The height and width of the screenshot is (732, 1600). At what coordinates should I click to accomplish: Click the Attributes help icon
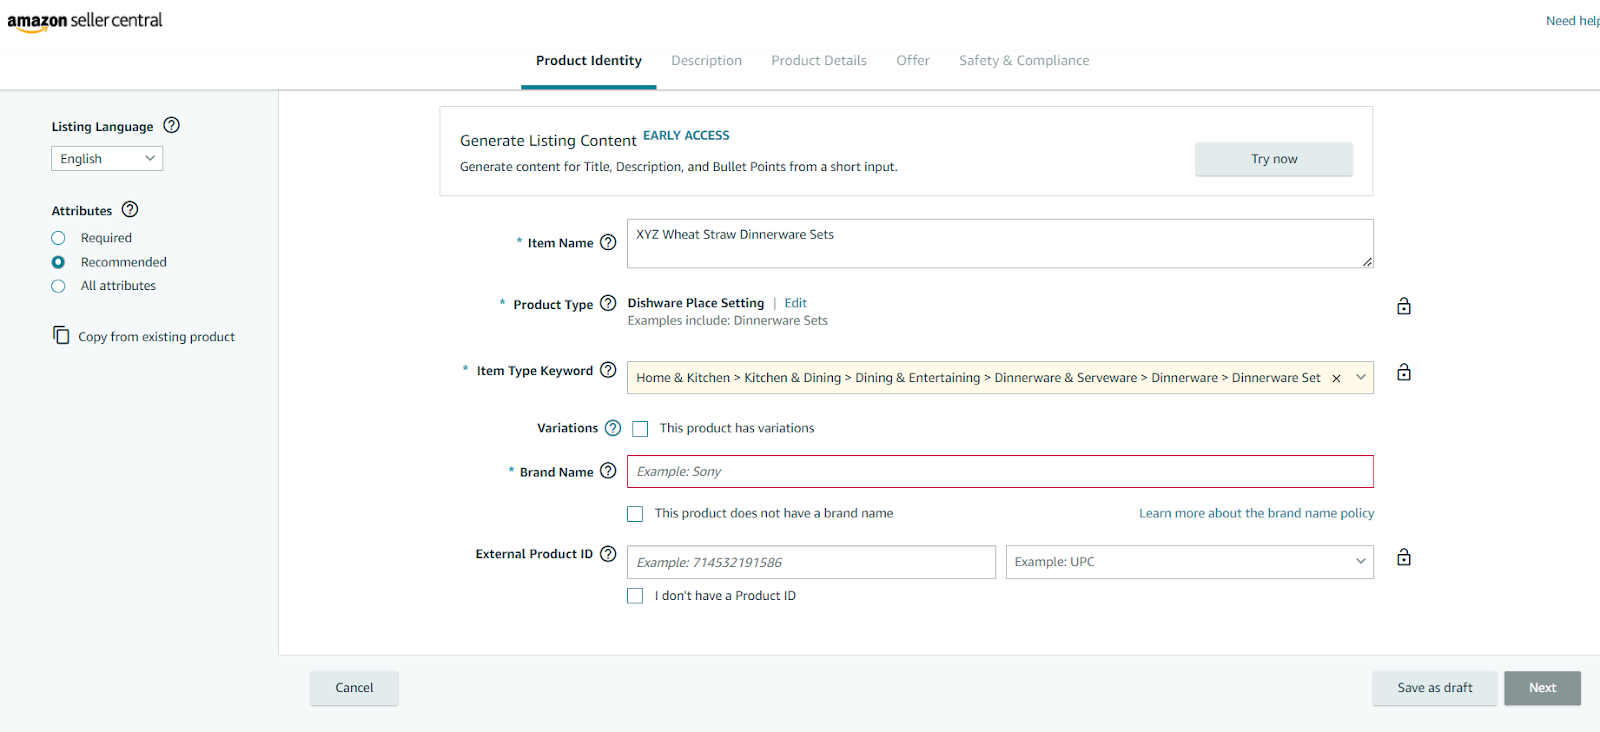(130, 210)
